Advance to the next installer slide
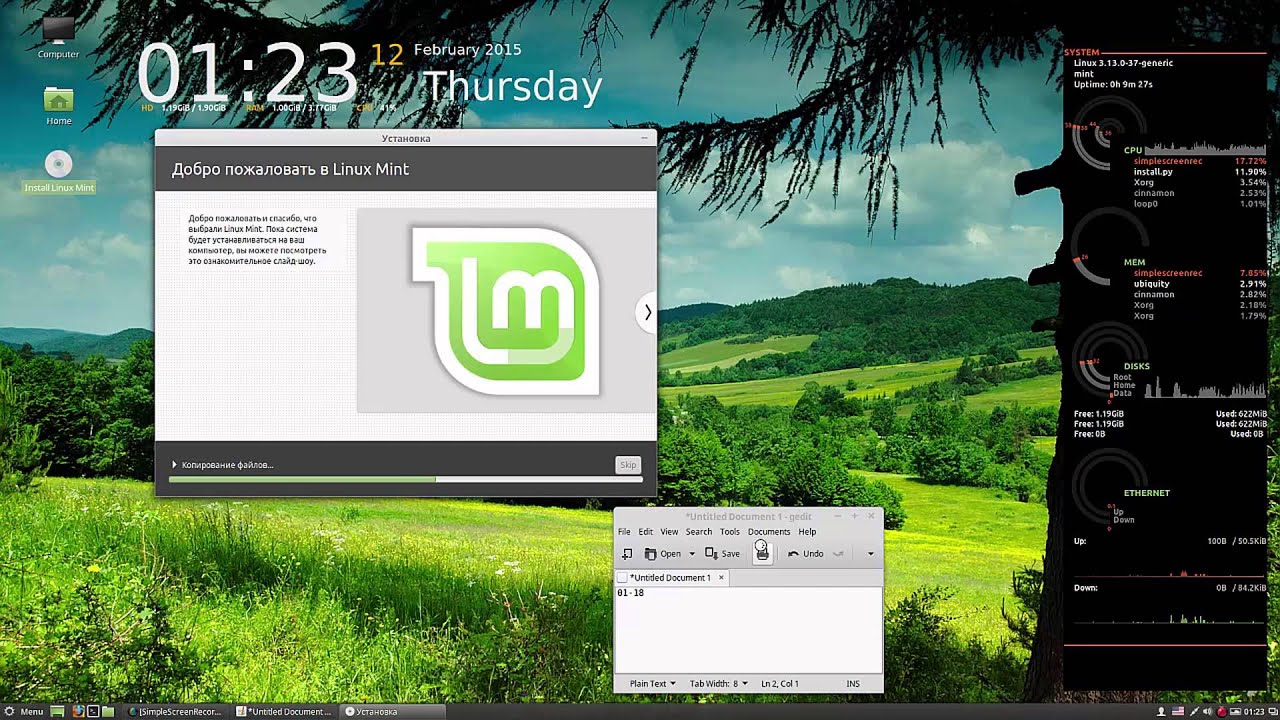The height and width of the screenshot is (720, 1280). click(x=647, y=313)
